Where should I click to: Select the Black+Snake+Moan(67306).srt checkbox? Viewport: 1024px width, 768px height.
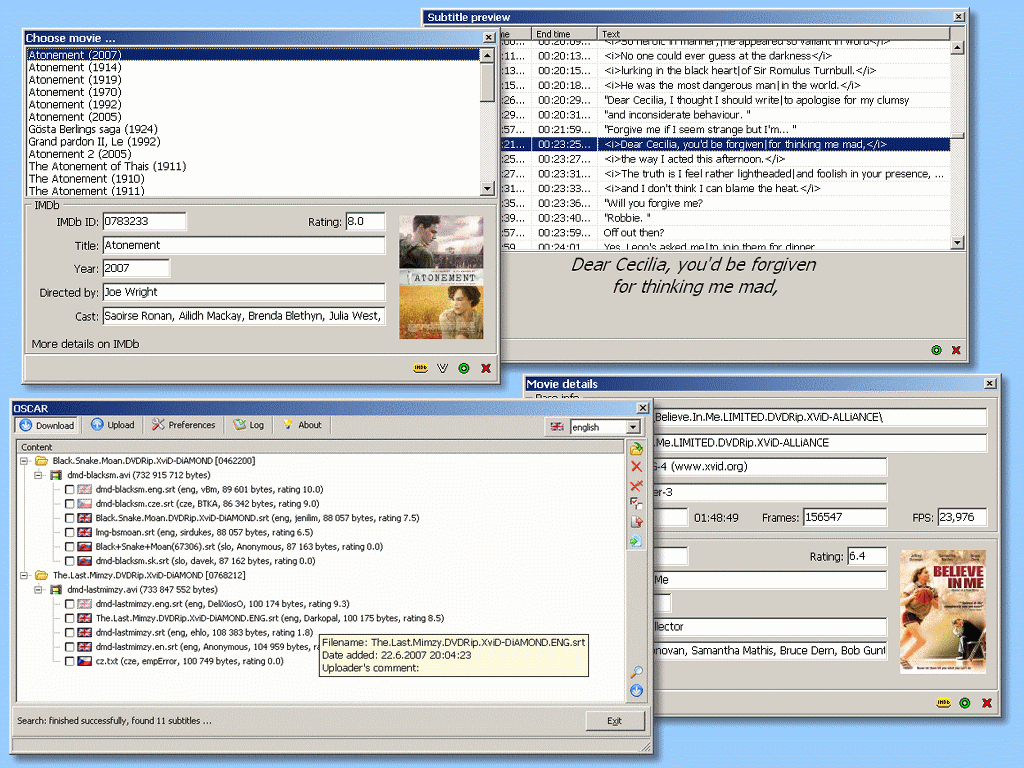pyautogui.click(x=69, y=547)
